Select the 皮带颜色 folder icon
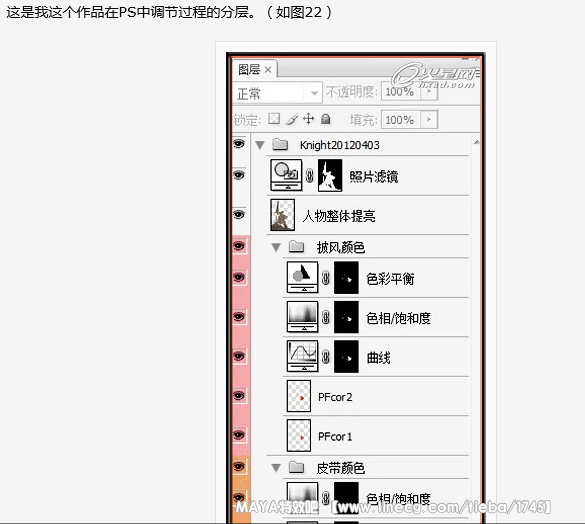 coord(297,467)
